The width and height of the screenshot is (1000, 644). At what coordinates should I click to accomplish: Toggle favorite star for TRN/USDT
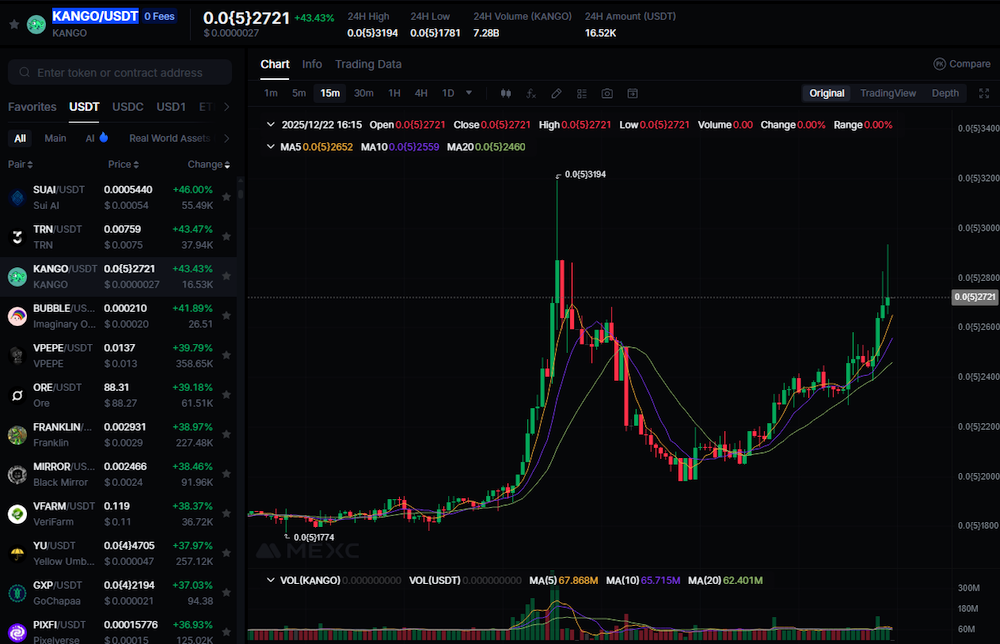(x=227, y=236)
